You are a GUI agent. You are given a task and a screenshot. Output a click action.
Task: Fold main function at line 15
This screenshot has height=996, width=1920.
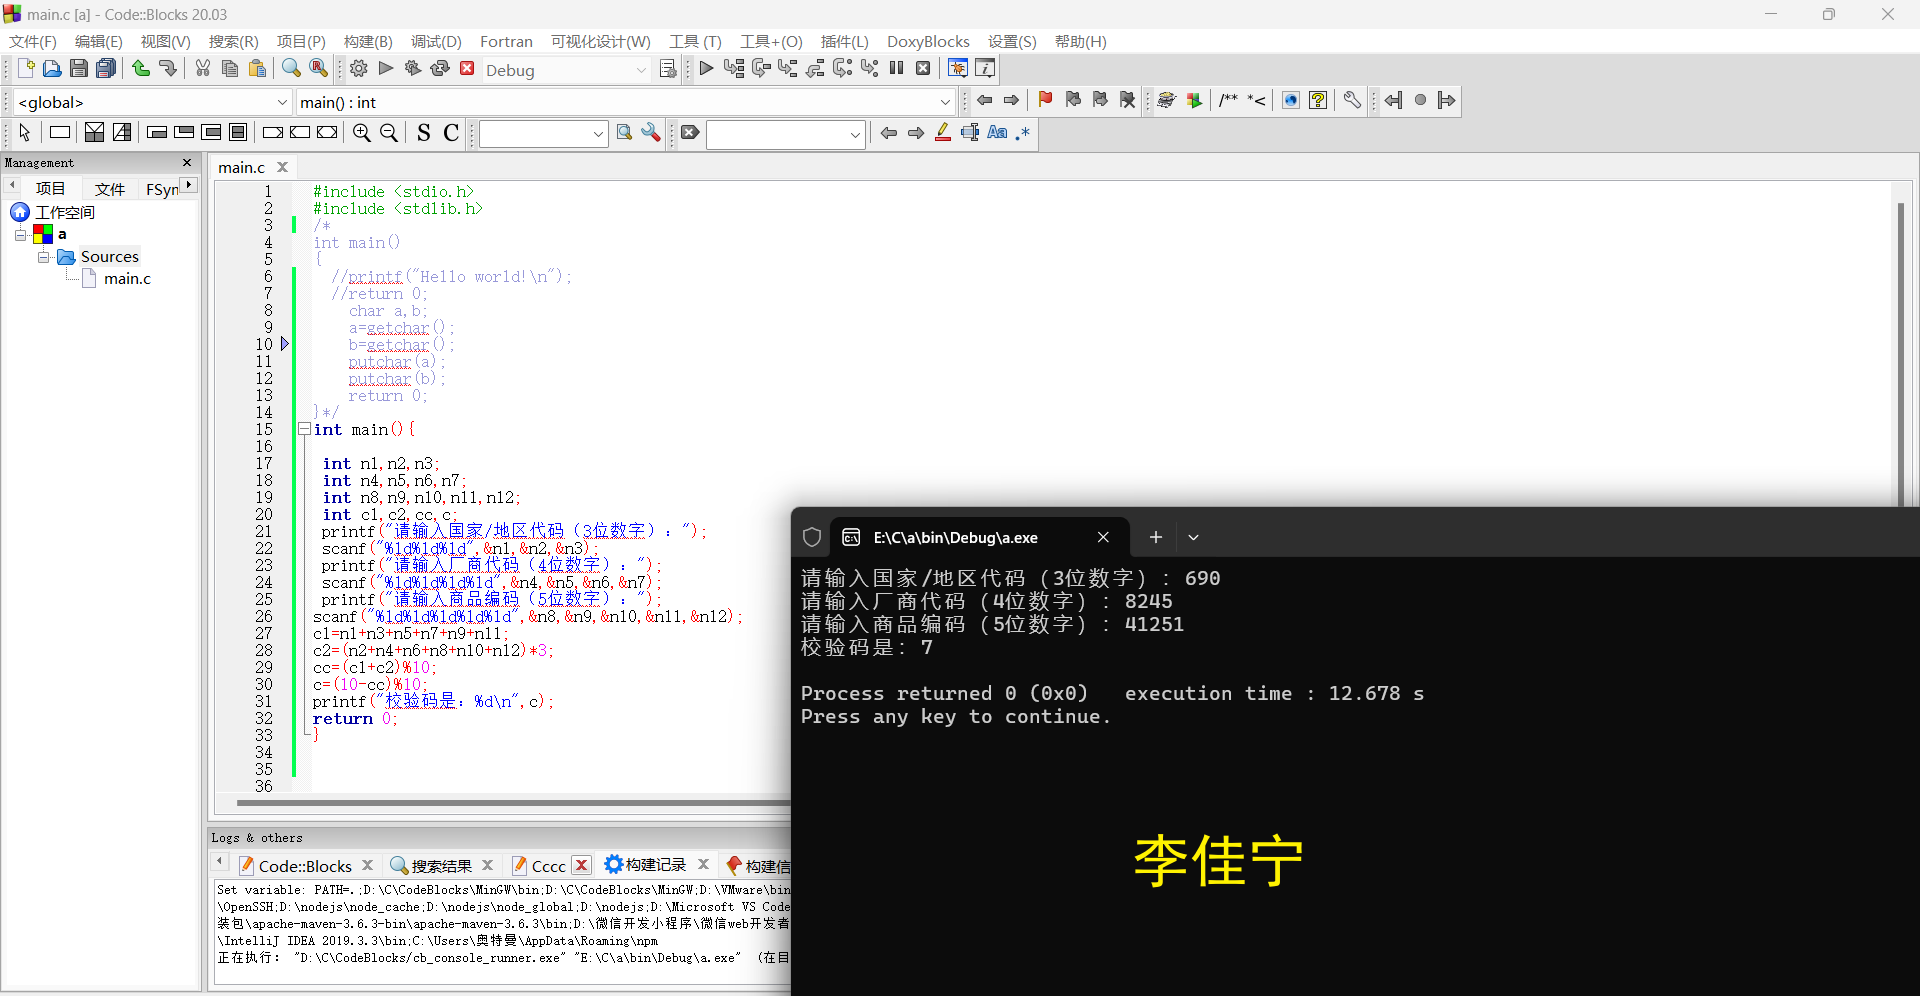pos(303,429)
